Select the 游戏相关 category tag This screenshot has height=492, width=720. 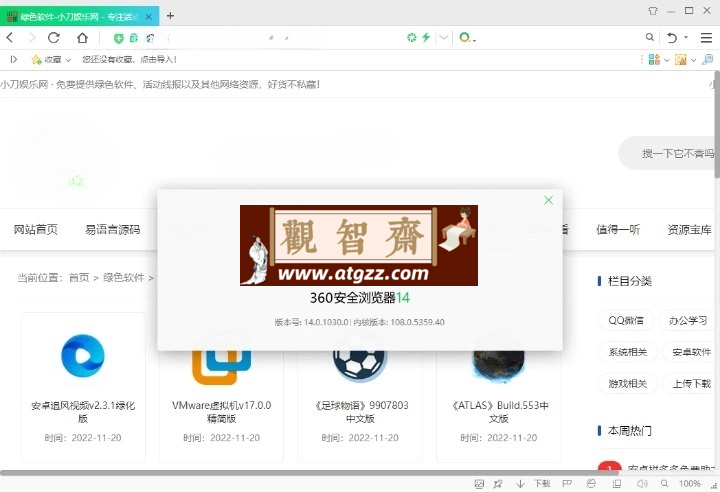pyautogui.click(x=628, y=383)
